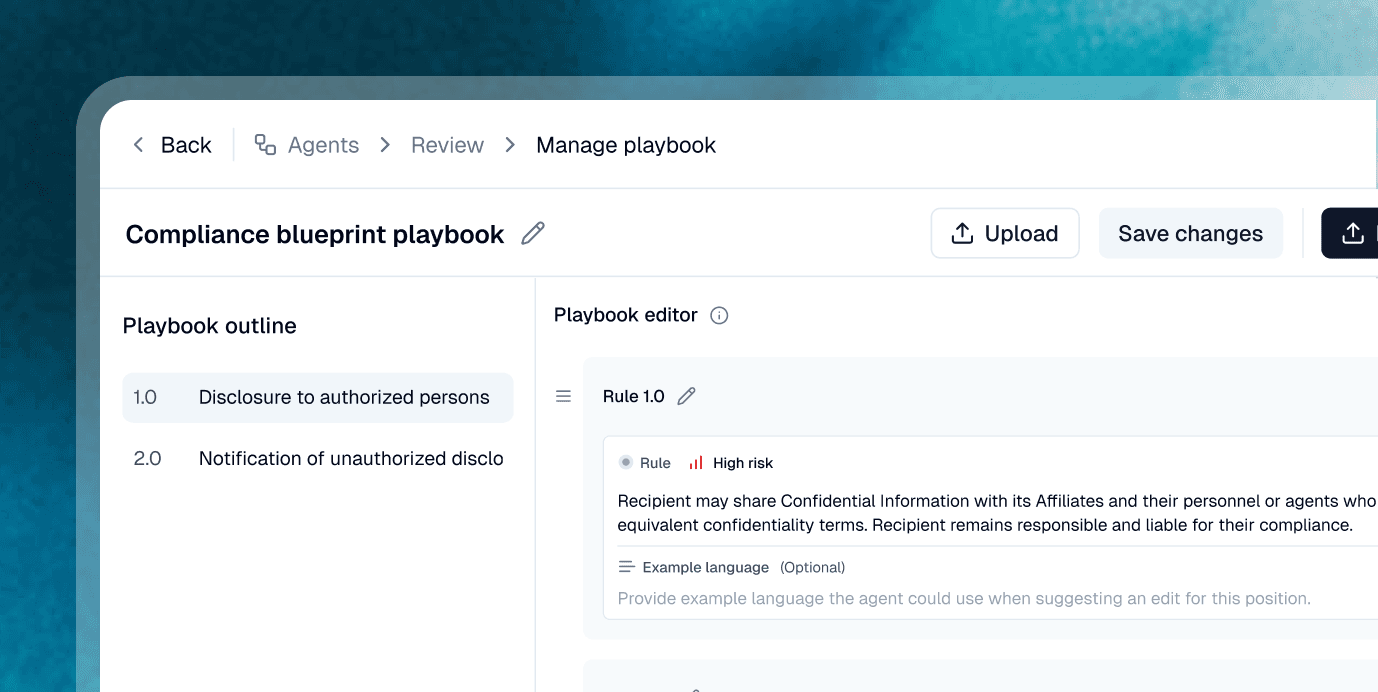Click the Agents workflow icon in breadcrumb
The height and width of the screenshot is (692, 1378).
265,145
